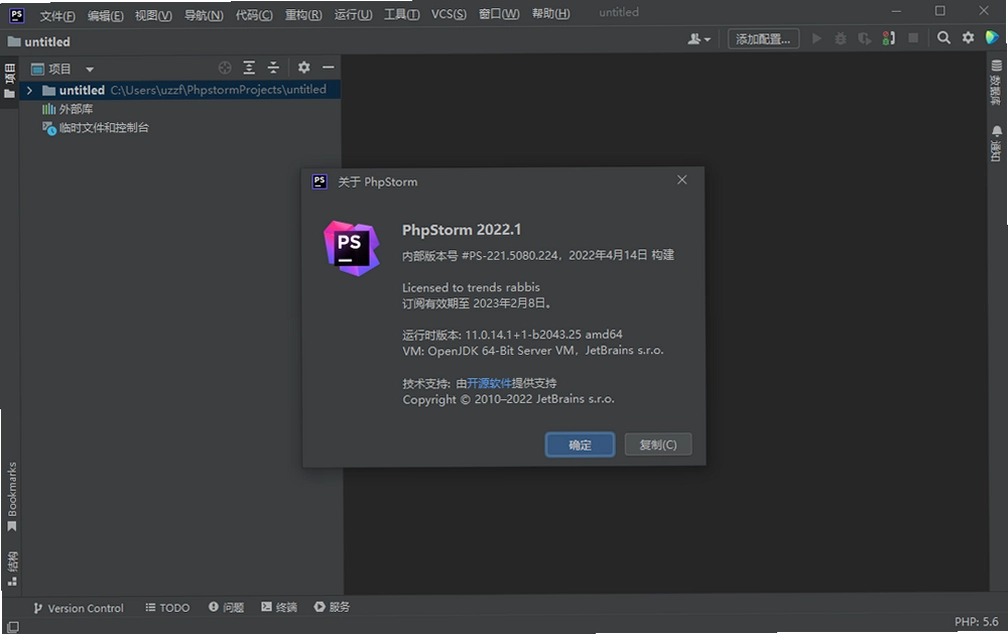1008x634 pixels.
Task: Open the Code (代码) menu
Action: pyautogui.click(x=254, y=15)
